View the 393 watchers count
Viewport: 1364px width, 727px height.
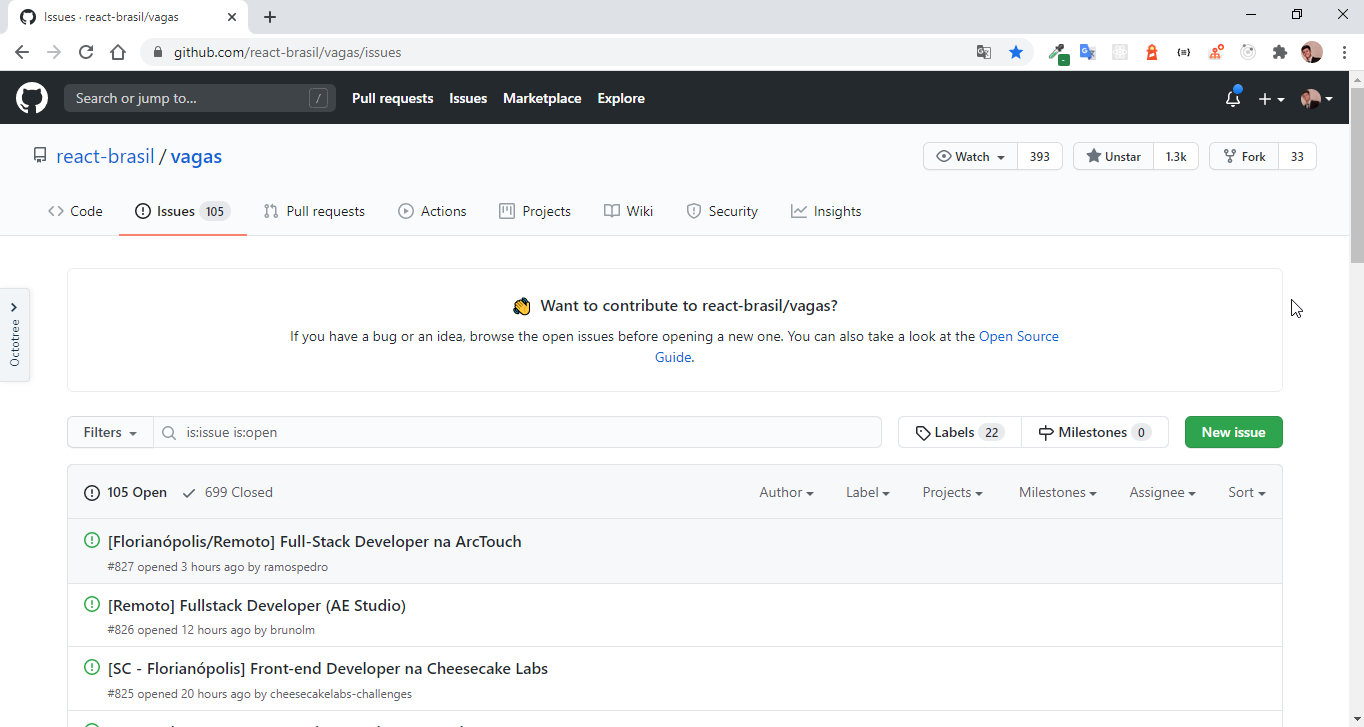pos(1040,156)
